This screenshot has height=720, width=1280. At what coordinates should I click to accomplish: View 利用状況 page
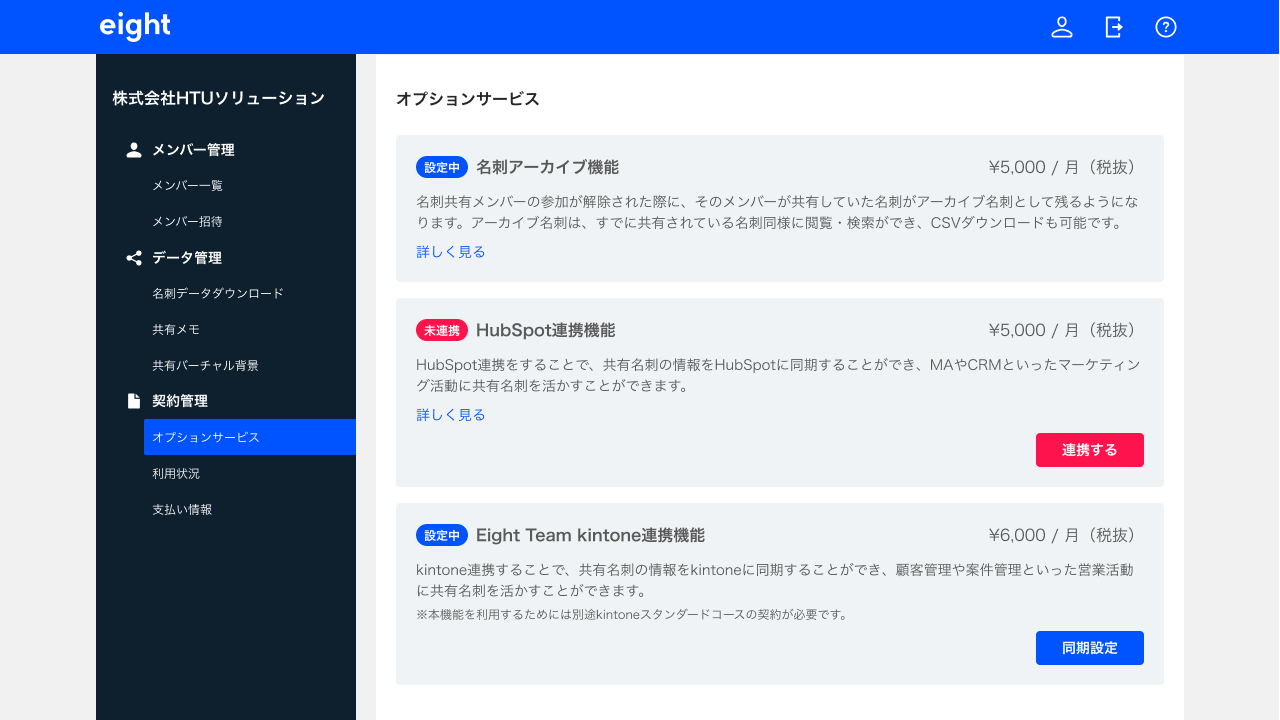[x=176, y=474]
